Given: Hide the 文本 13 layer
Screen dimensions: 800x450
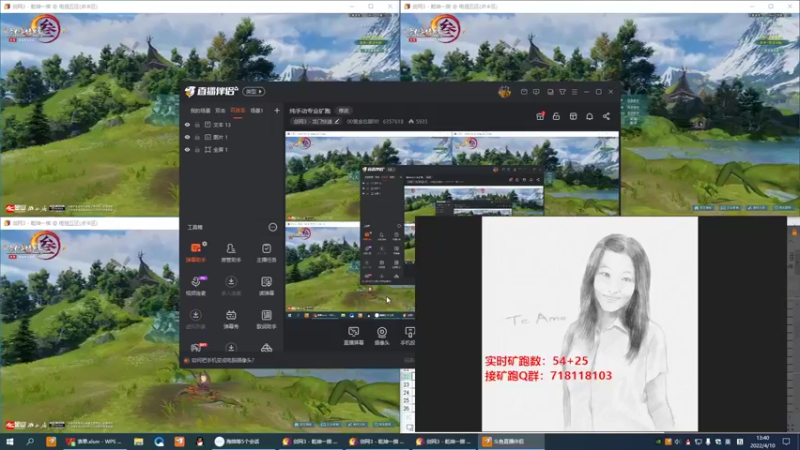Looking at the screenshot, I should tap(187, 124).
